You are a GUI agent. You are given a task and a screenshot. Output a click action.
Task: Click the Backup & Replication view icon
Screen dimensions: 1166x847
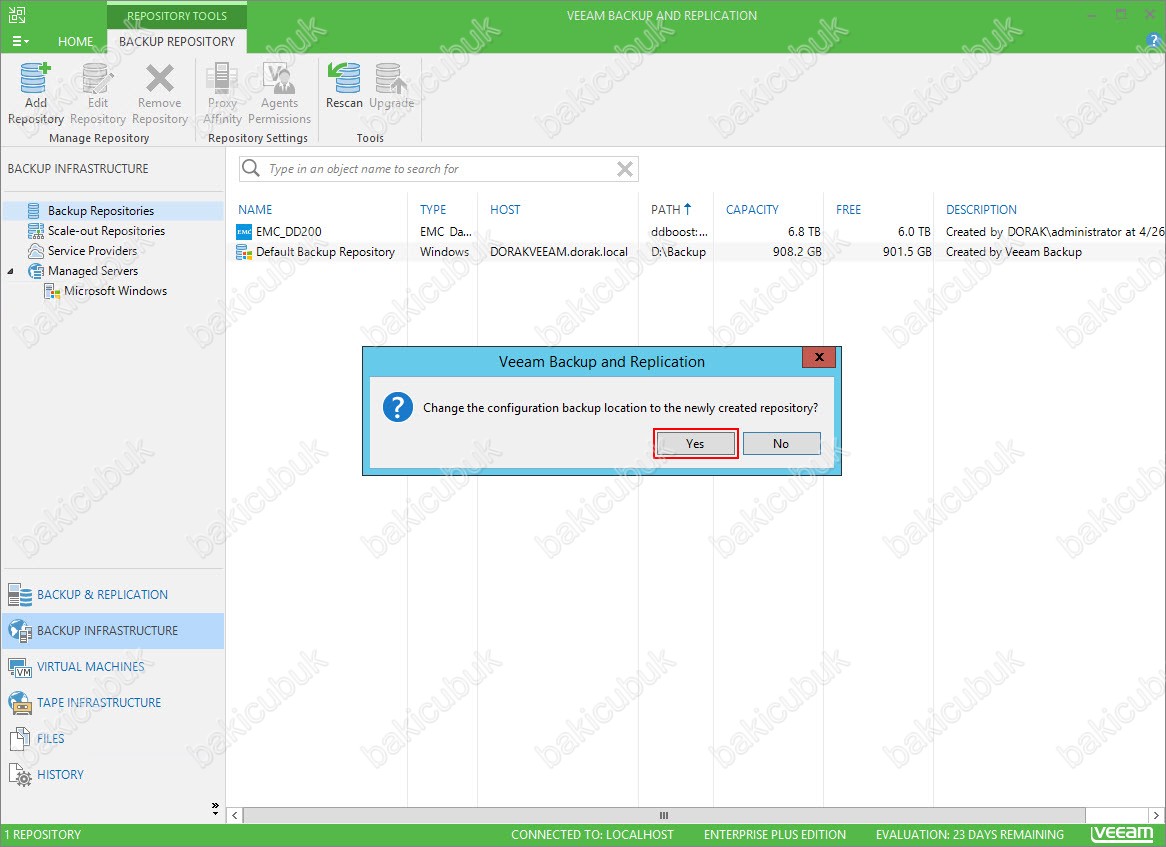coord(19,595)
